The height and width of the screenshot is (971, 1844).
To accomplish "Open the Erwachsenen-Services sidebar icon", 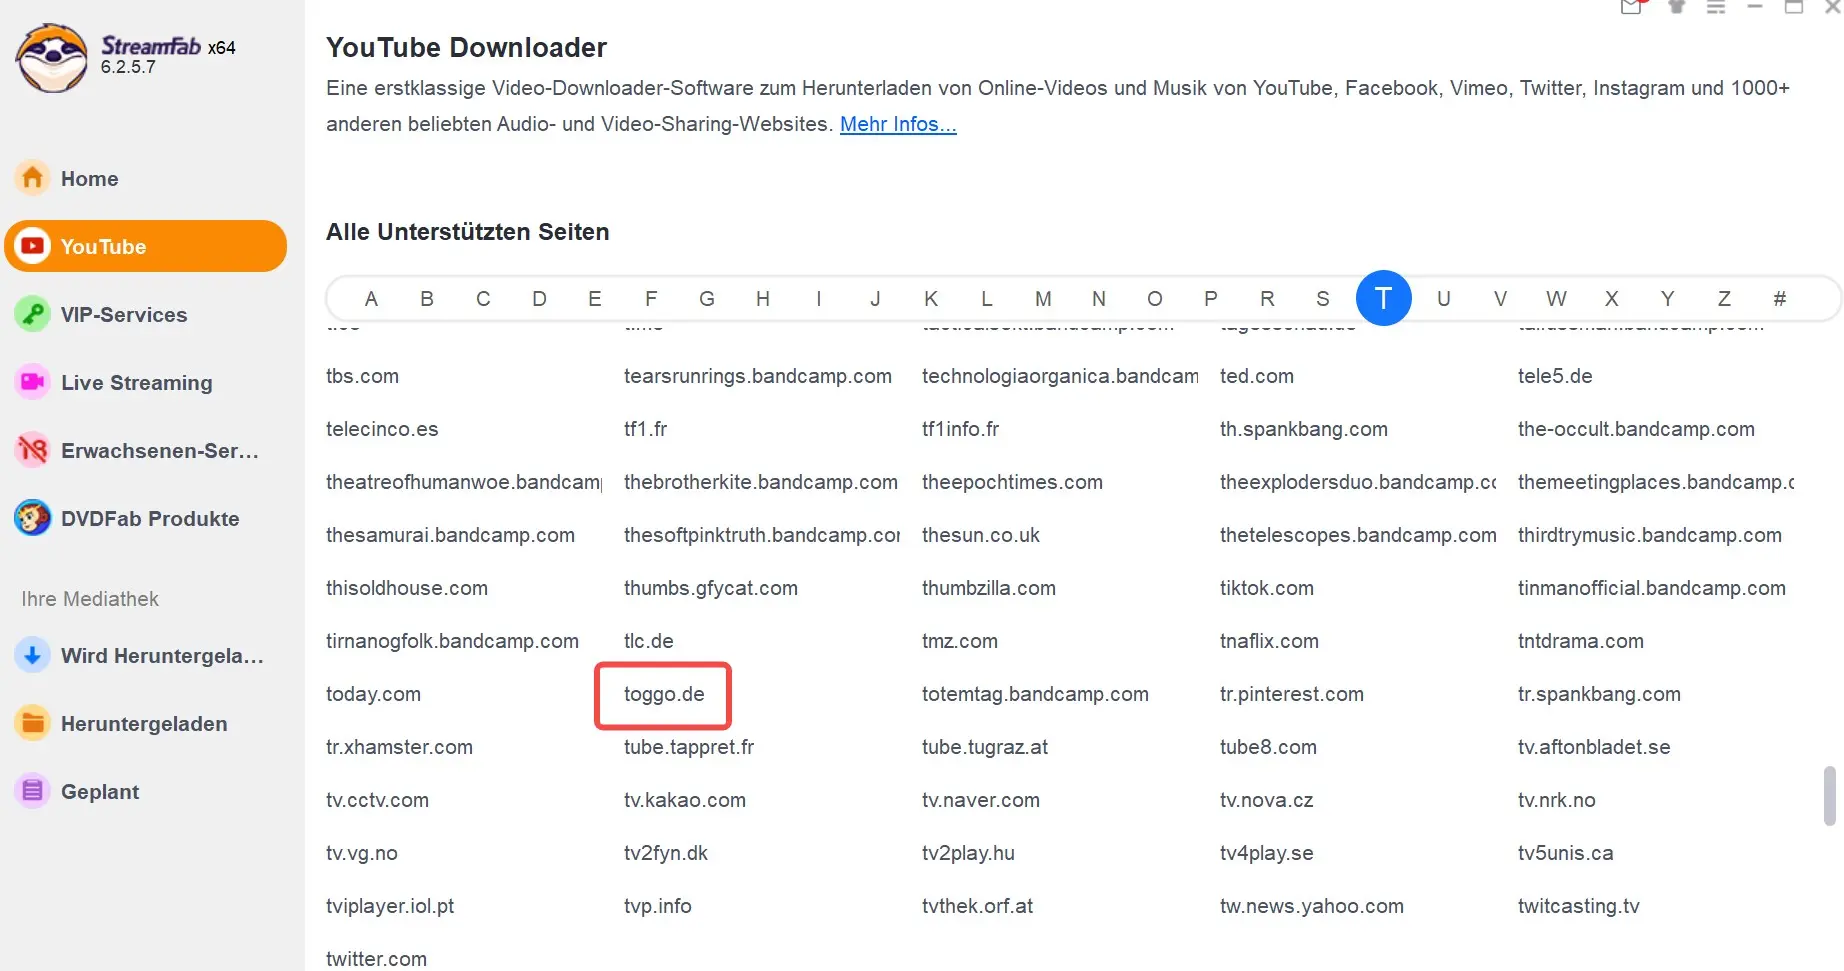I will tap(33, 450).
